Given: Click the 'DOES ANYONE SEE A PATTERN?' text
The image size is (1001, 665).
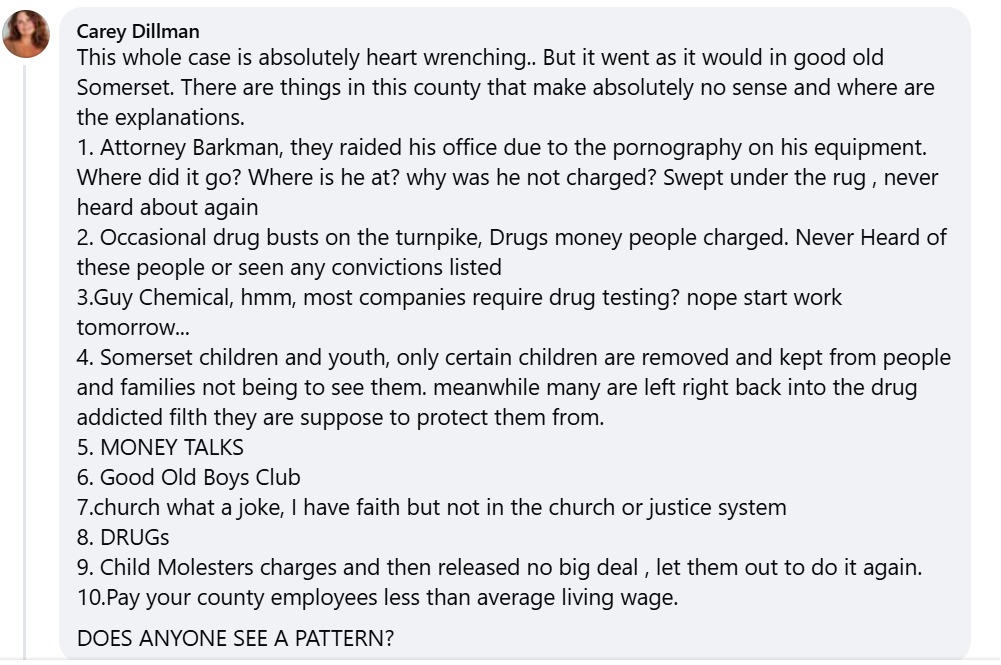Looking at the screenshot, I should point(236,638).
